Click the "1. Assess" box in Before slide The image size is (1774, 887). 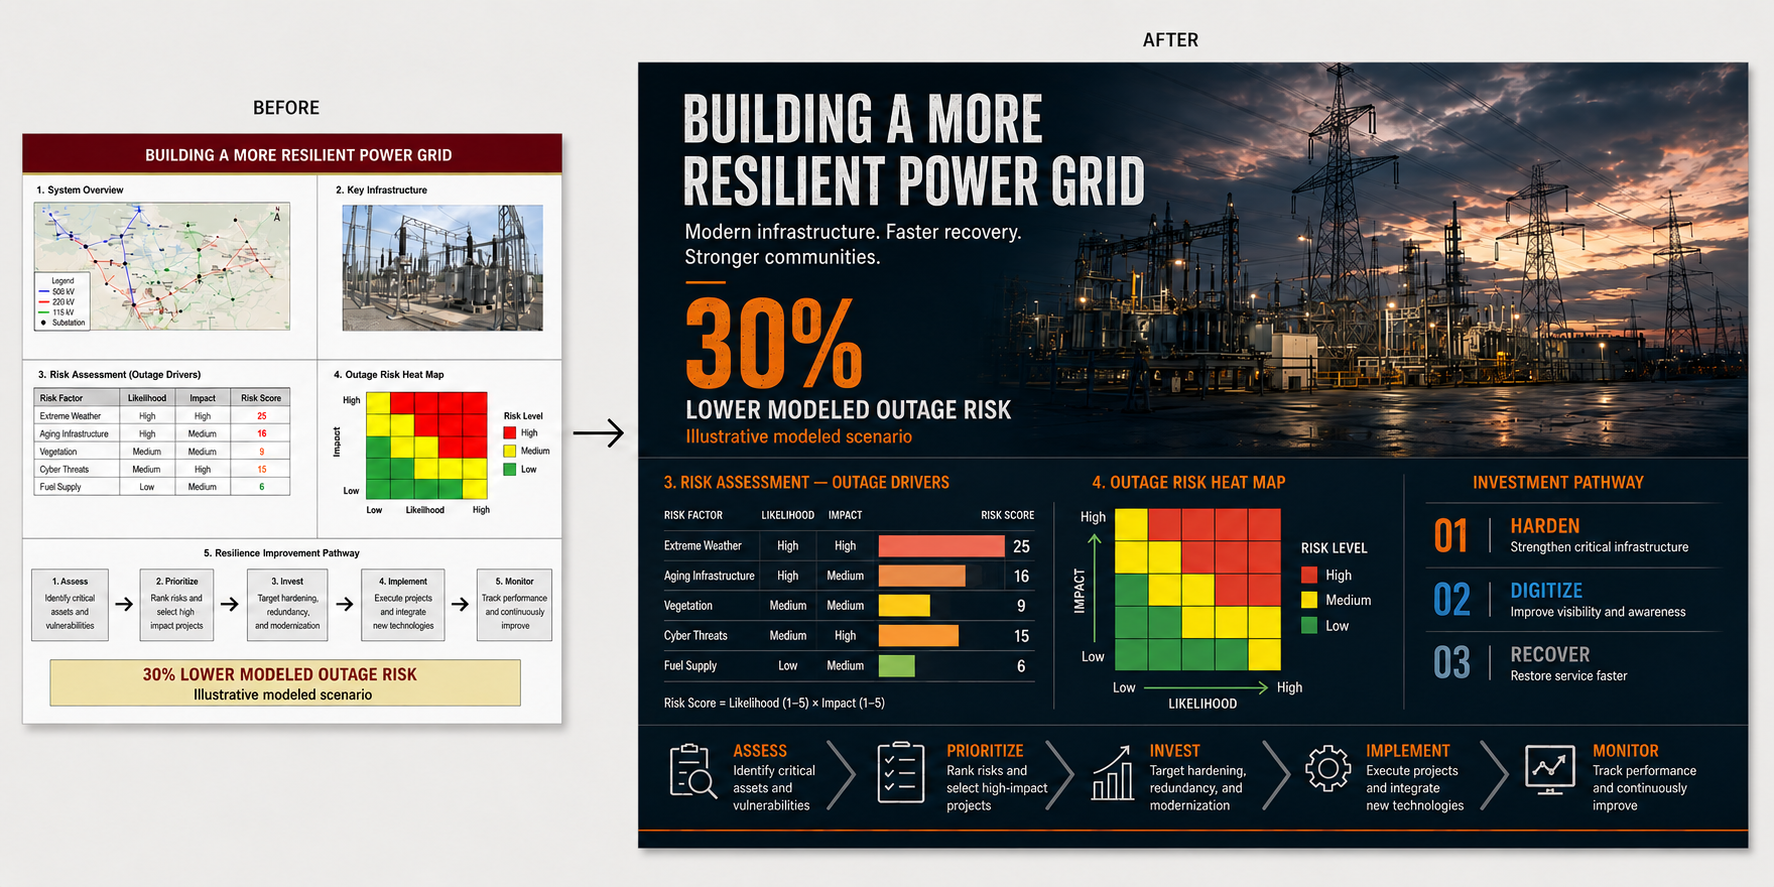click(70, 605)
